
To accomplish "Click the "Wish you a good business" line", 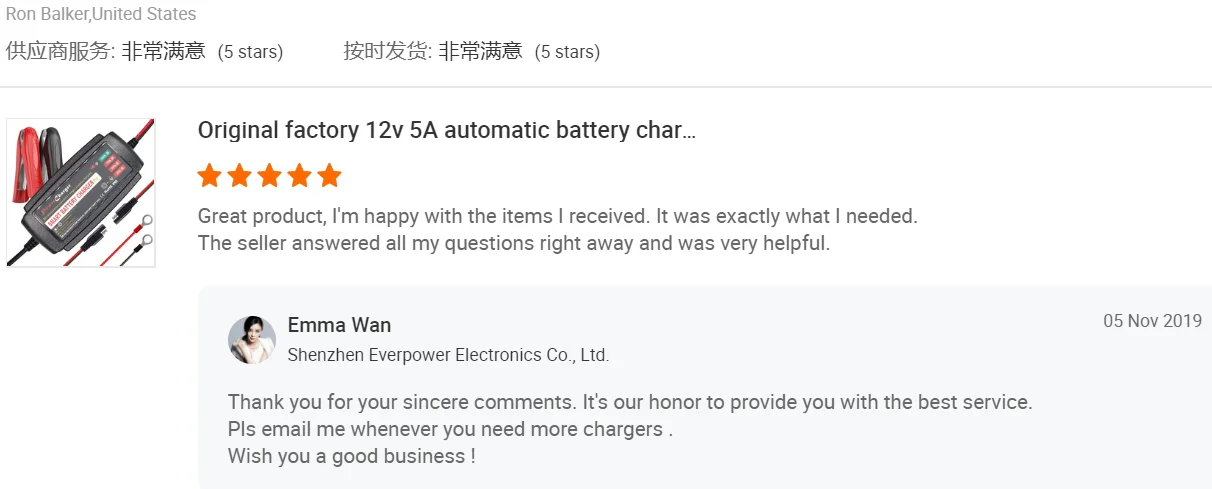I will click(351, 456).
